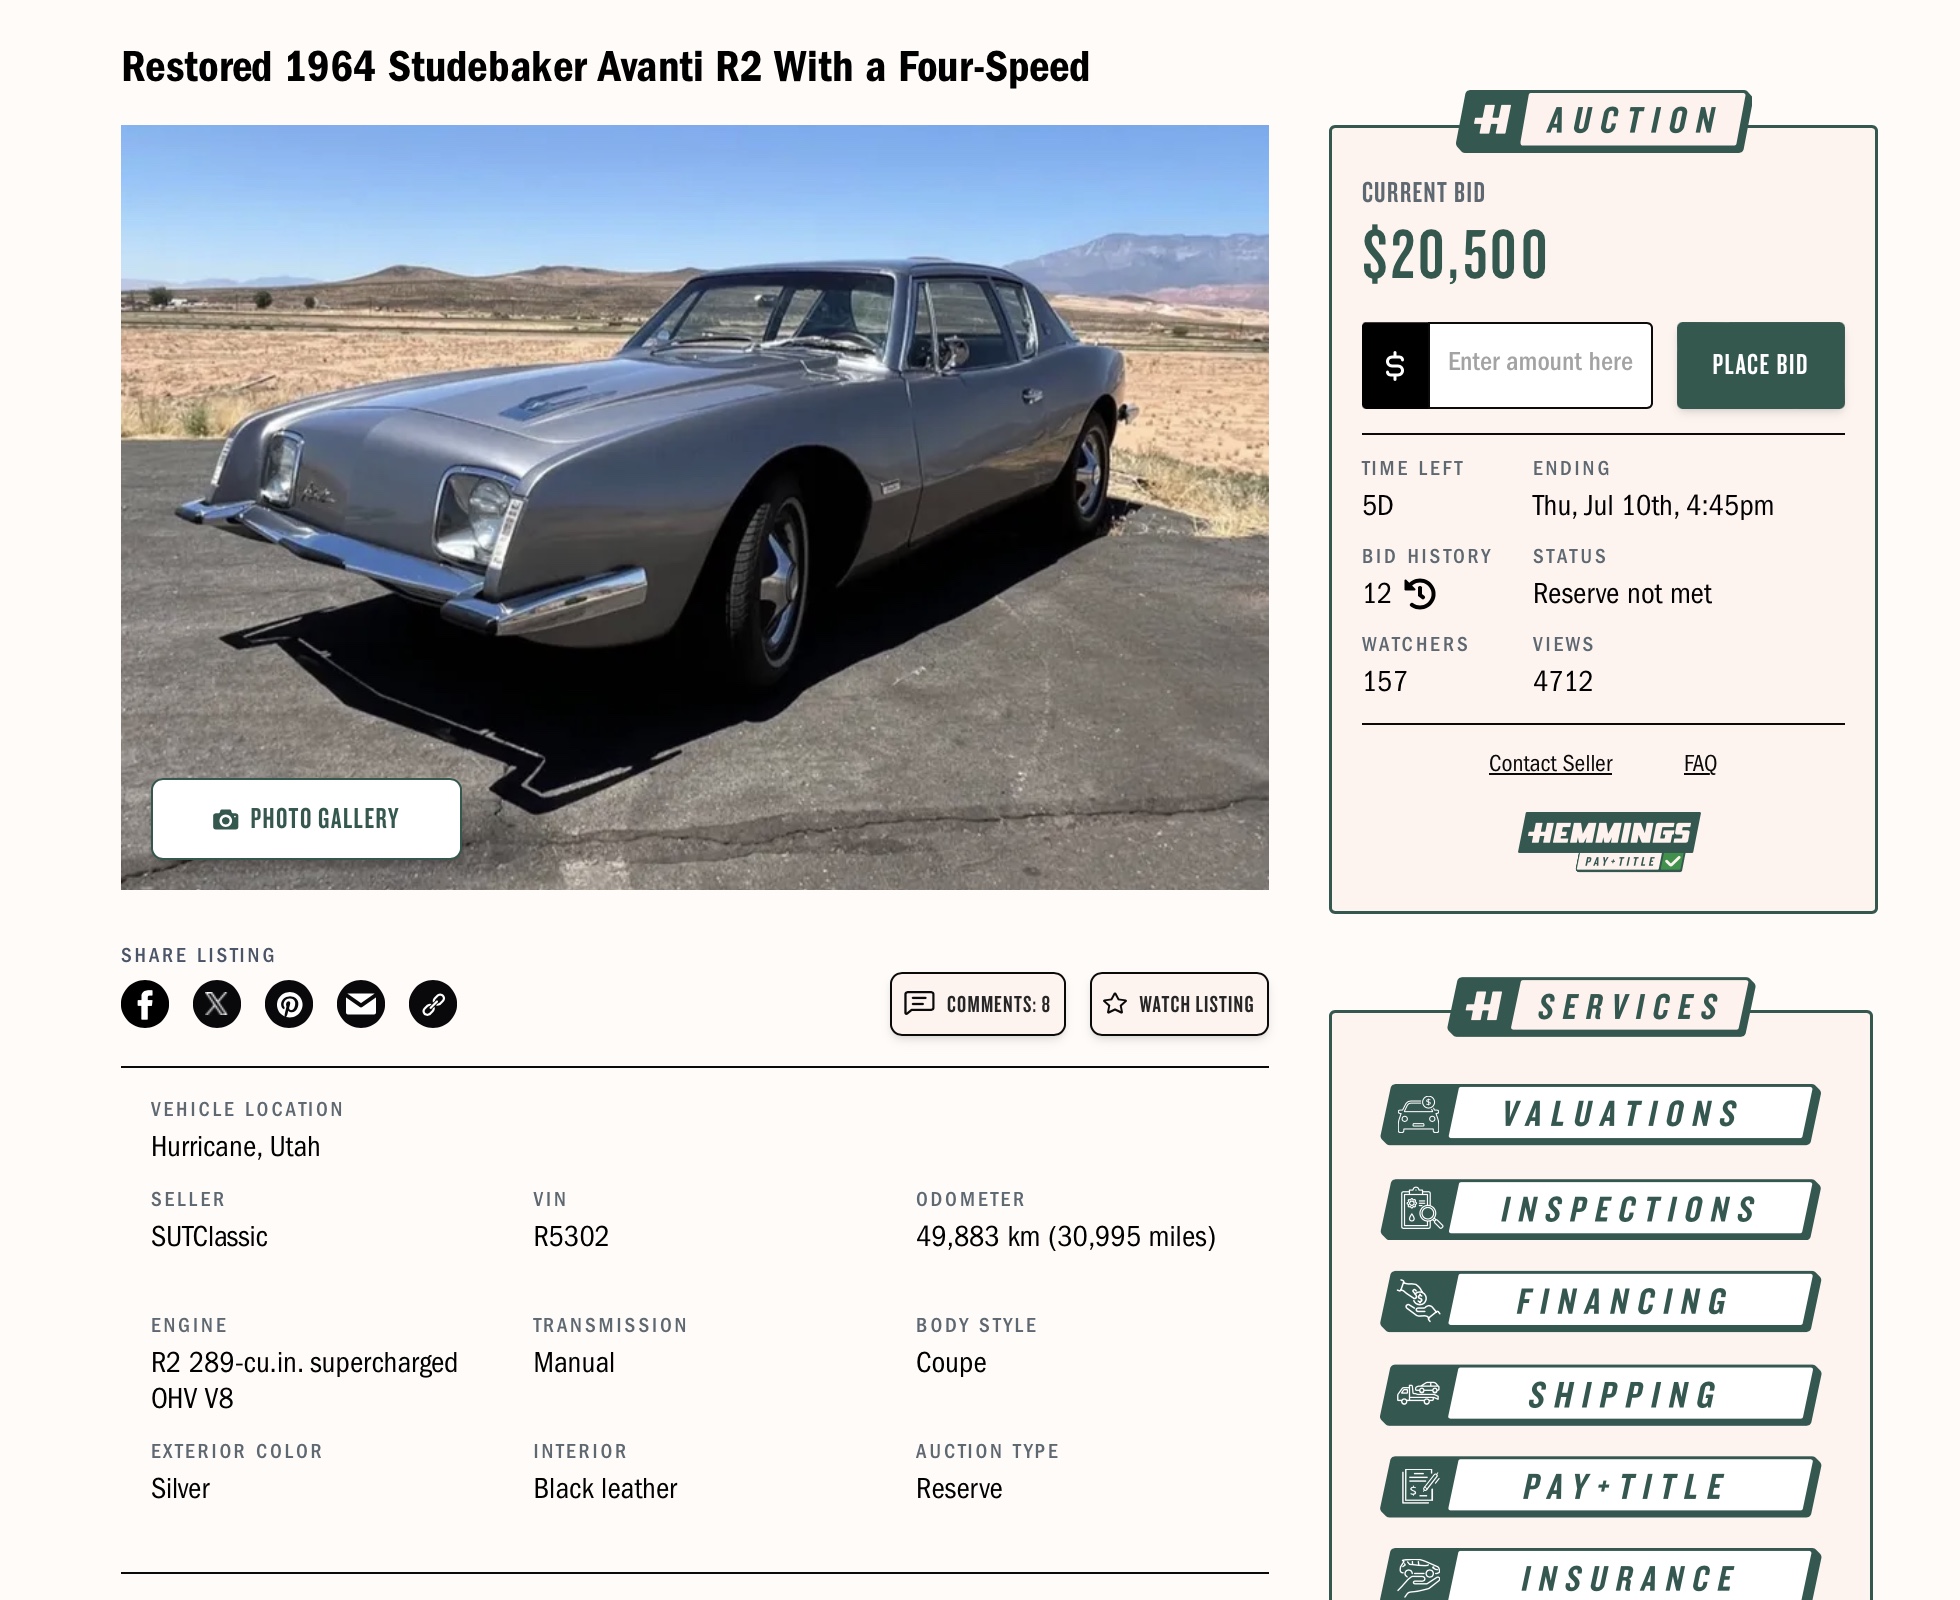
Task: Click Watch Listing button
Action: click(1179, 1004)
